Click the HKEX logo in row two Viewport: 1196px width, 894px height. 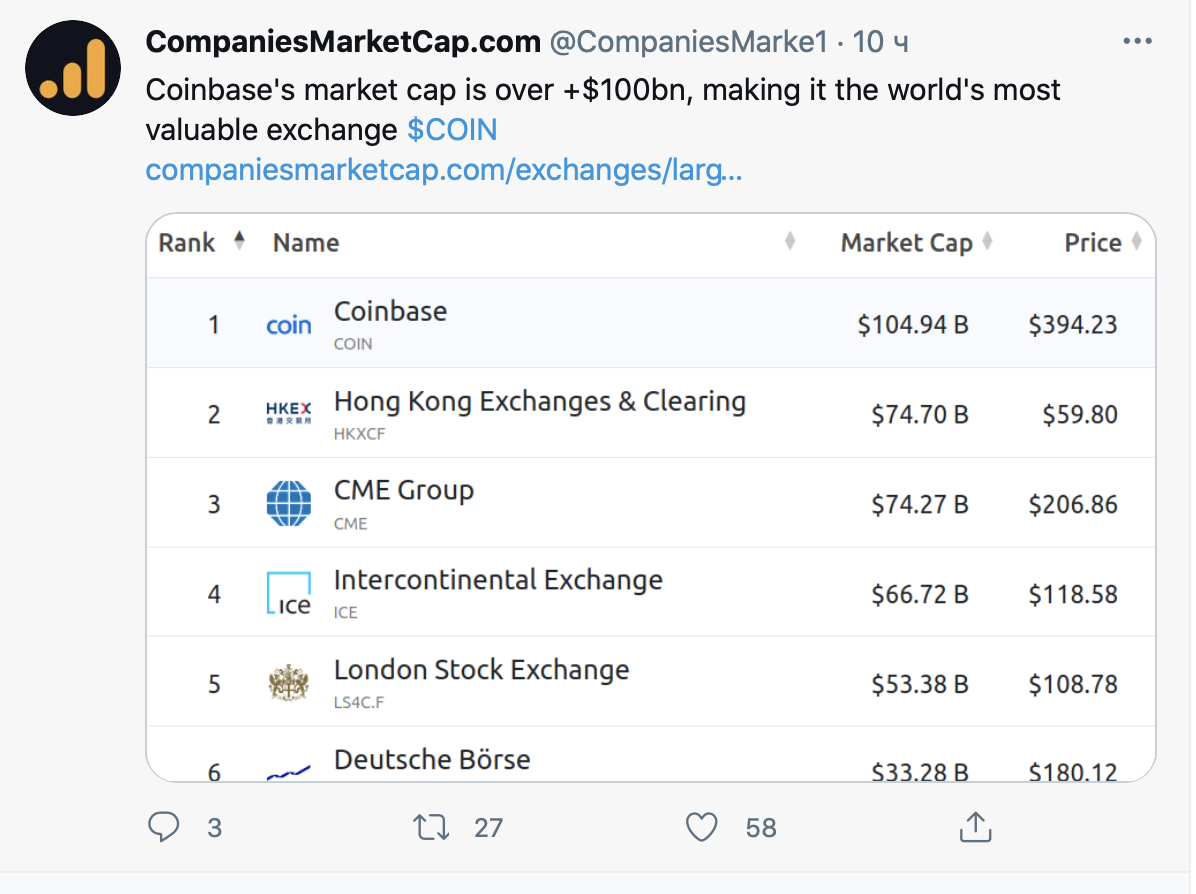[x=289, y=413]
